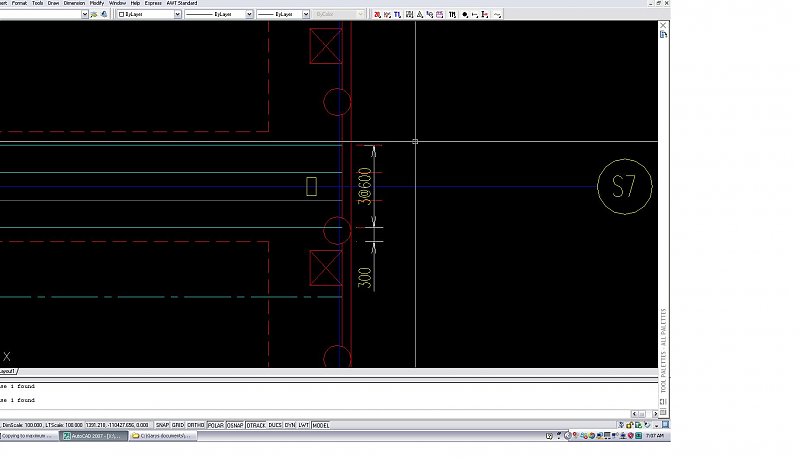This screenshot has width=800, height=462.
Task: Open the status bar menu arrow
Action: click(657, 425)
